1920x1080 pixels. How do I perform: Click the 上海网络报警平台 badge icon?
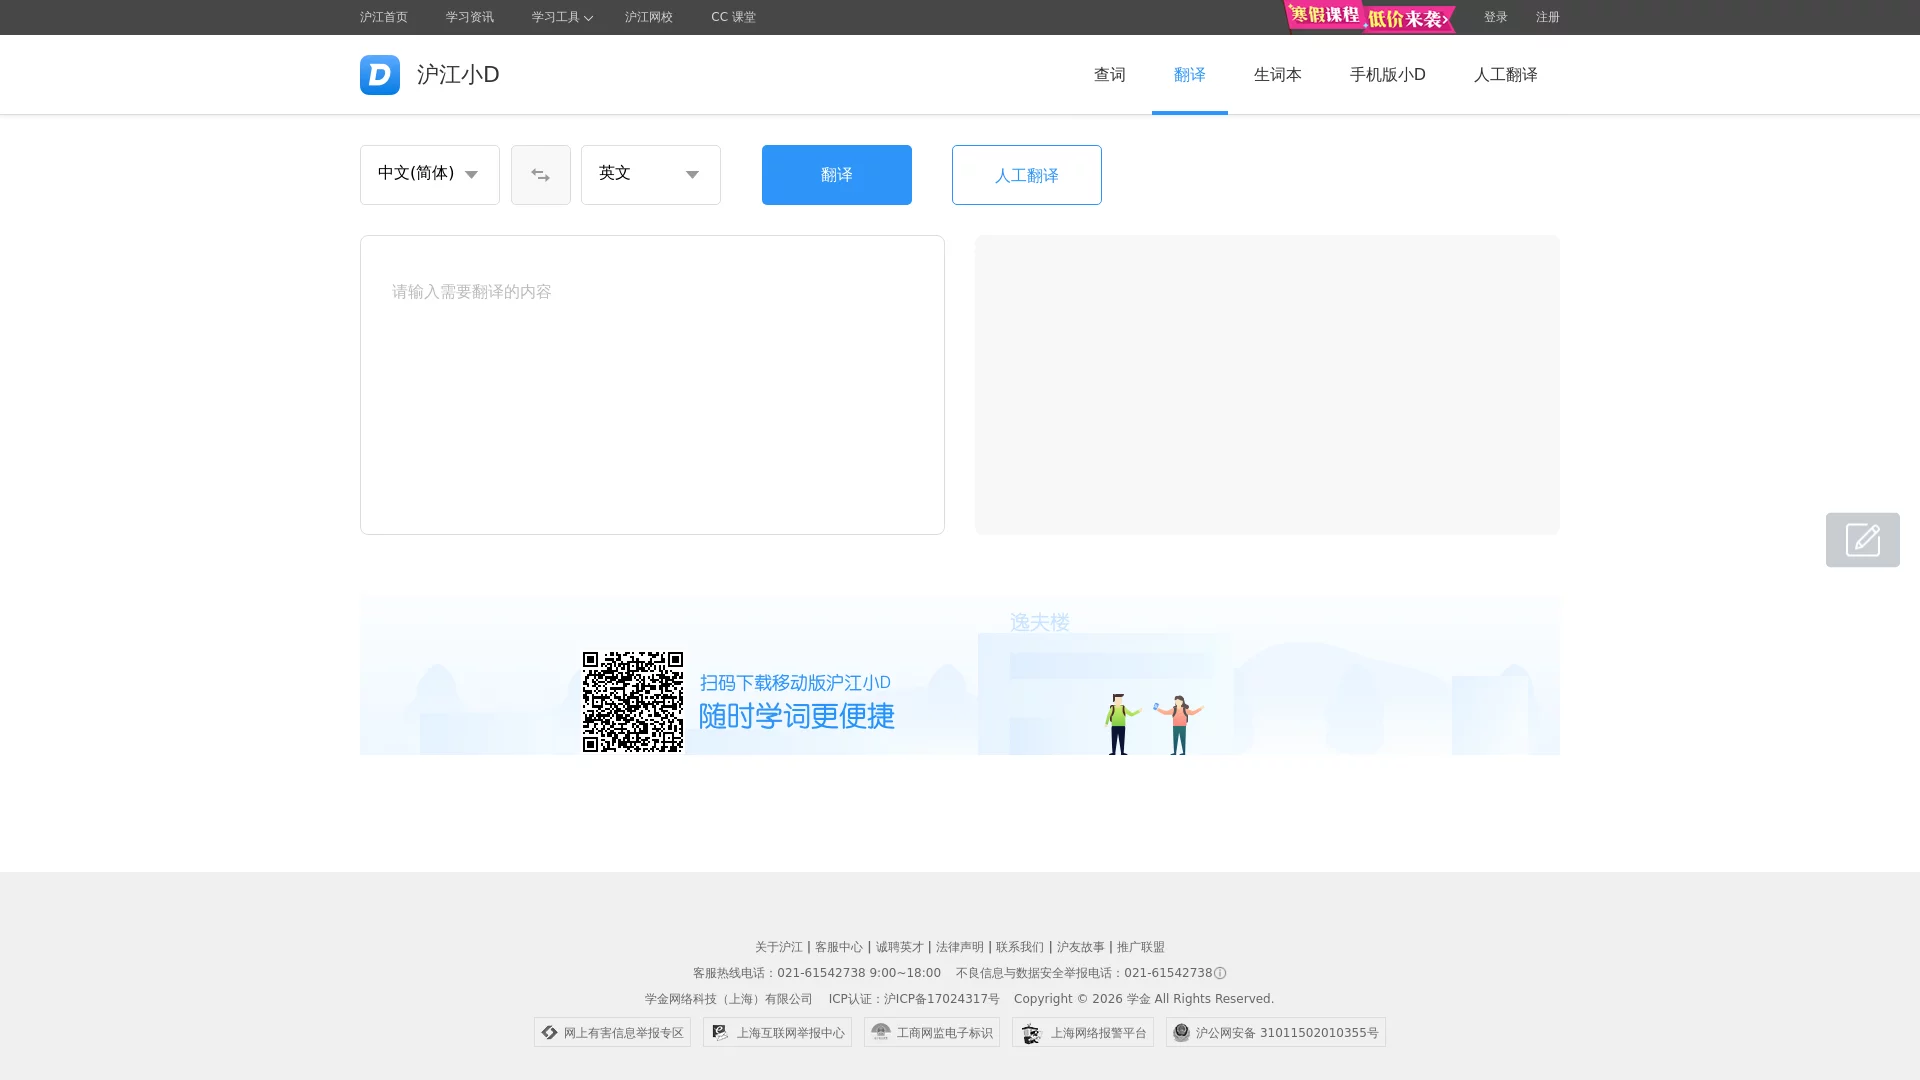tap(1032, 1032)
